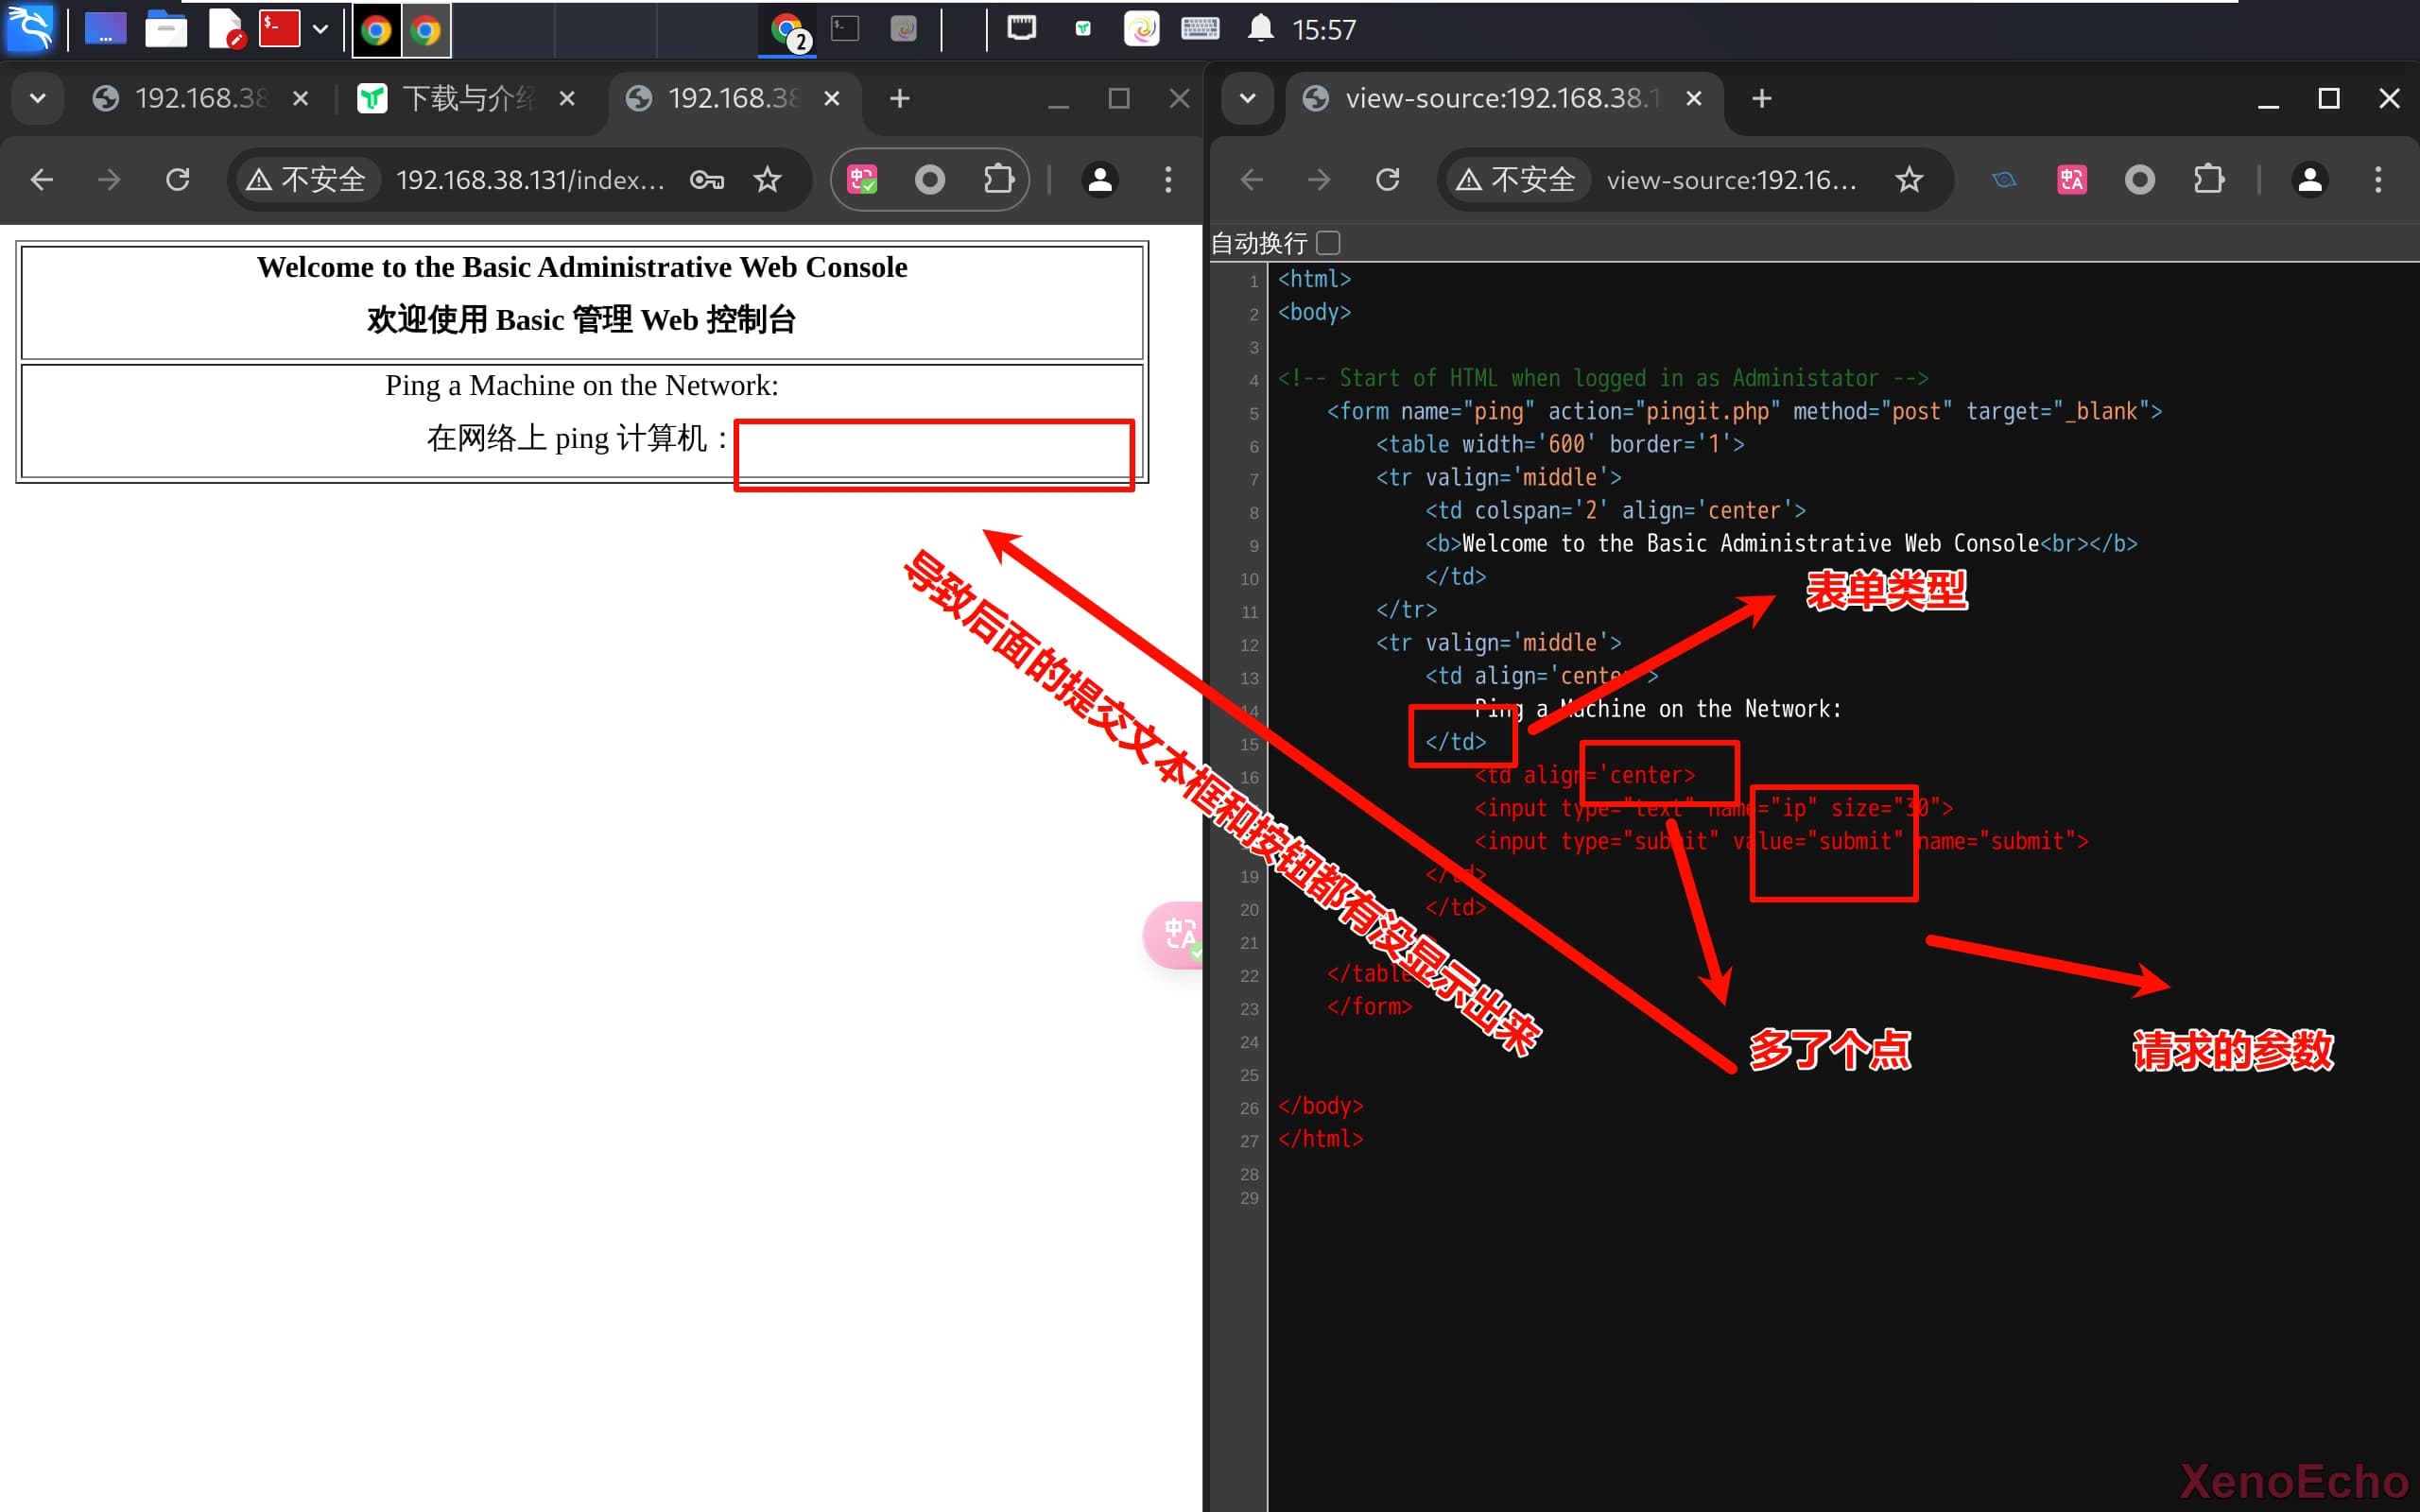2420x1512 pixels.
Task: Enable the 自动换行 line-wrap checkbox
Action: [1328, 243]
